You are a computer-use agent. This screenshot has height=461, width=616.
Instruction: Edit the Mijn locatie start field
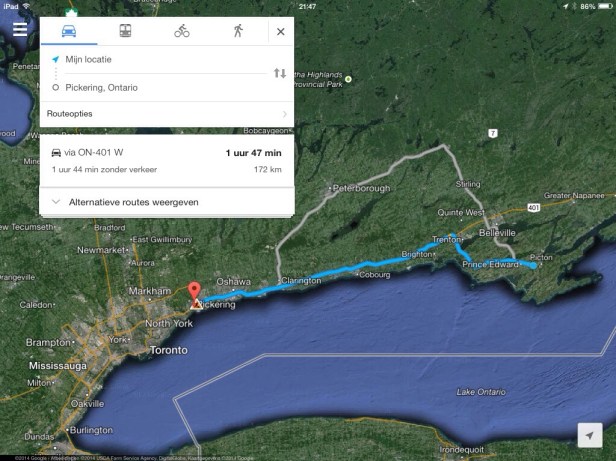click(160, 60)
